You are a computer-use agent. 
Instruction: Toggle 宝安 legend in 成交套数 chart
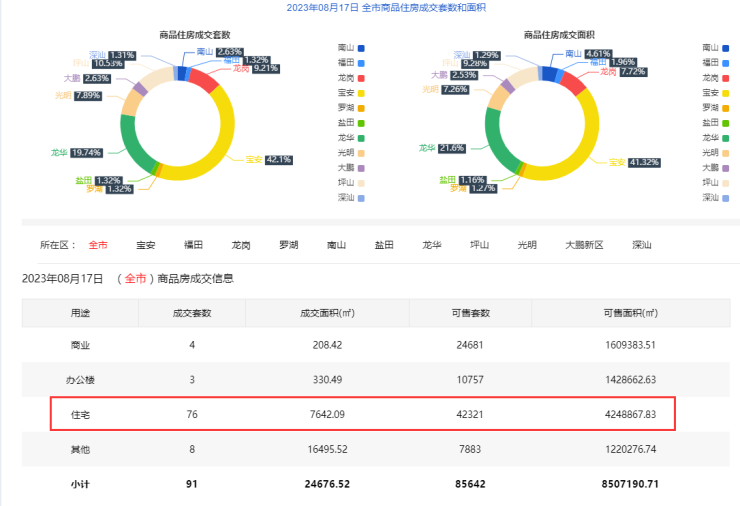click(x=351, y=92)
